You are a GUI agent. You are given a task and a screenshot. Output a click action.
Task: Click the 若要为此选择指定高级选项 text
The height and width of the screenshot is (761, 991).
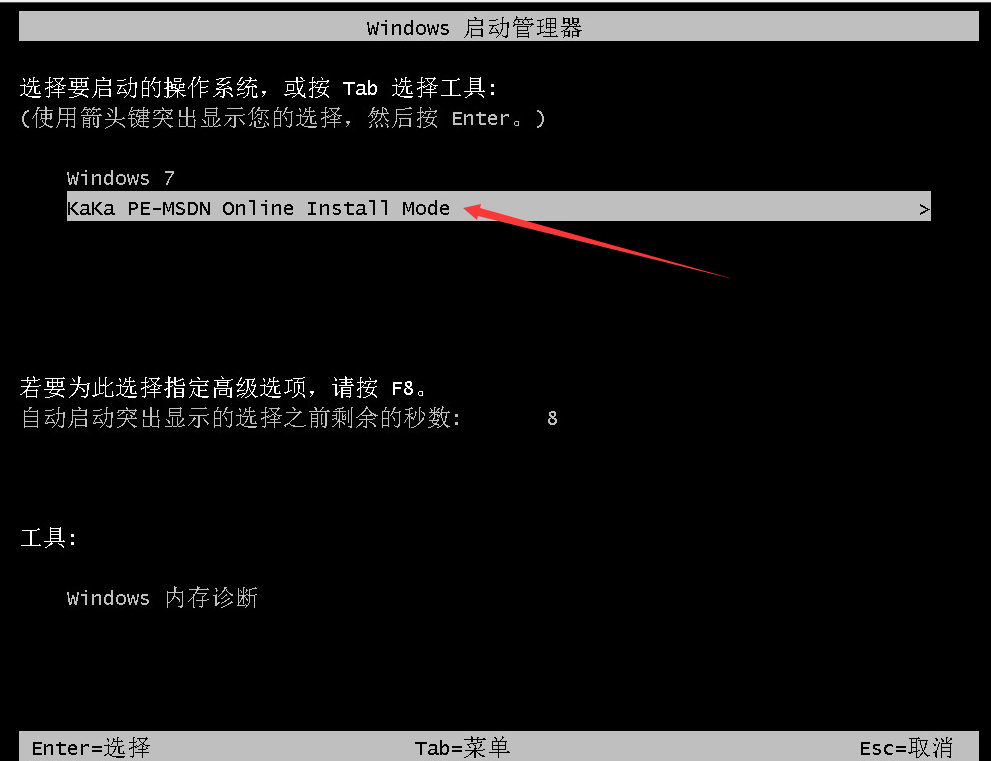point(162,387)
